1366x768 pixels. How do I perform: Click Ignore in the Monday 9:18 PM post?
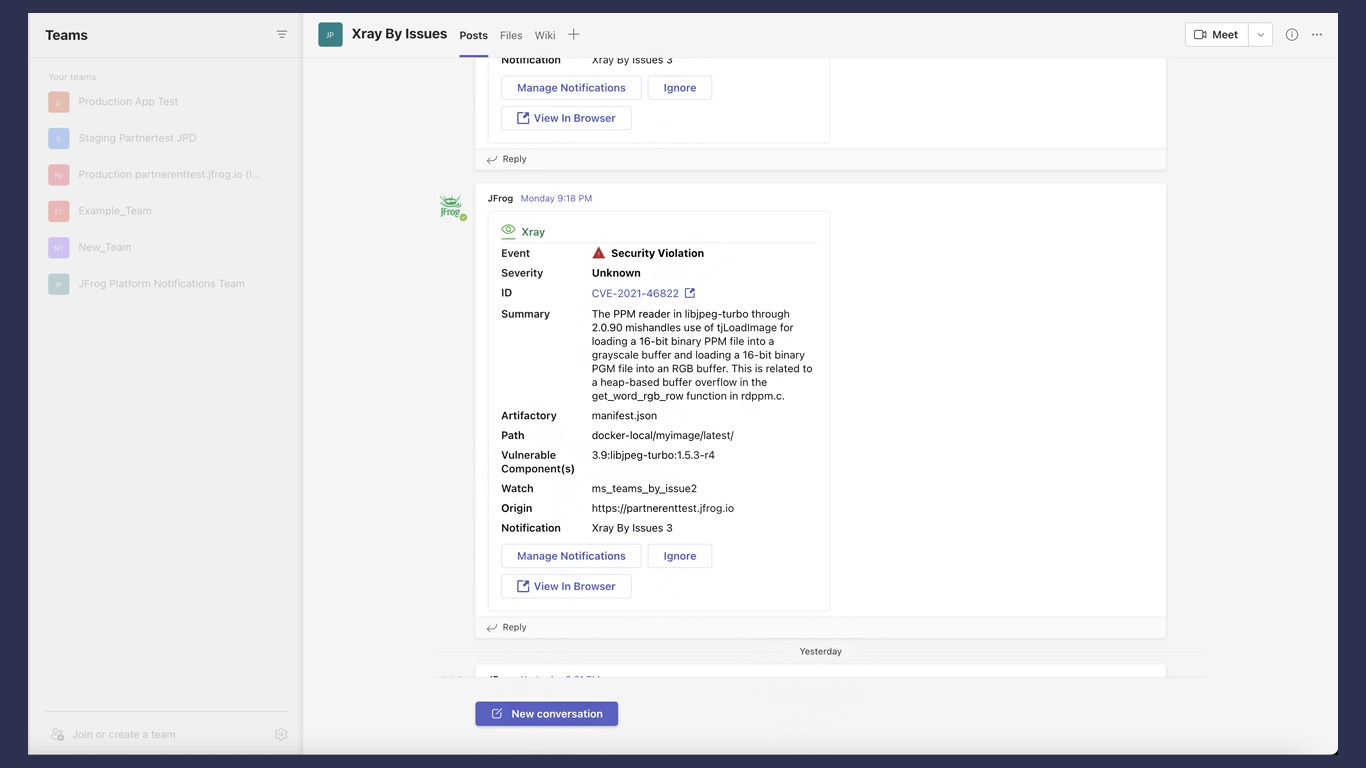point(680,556)
